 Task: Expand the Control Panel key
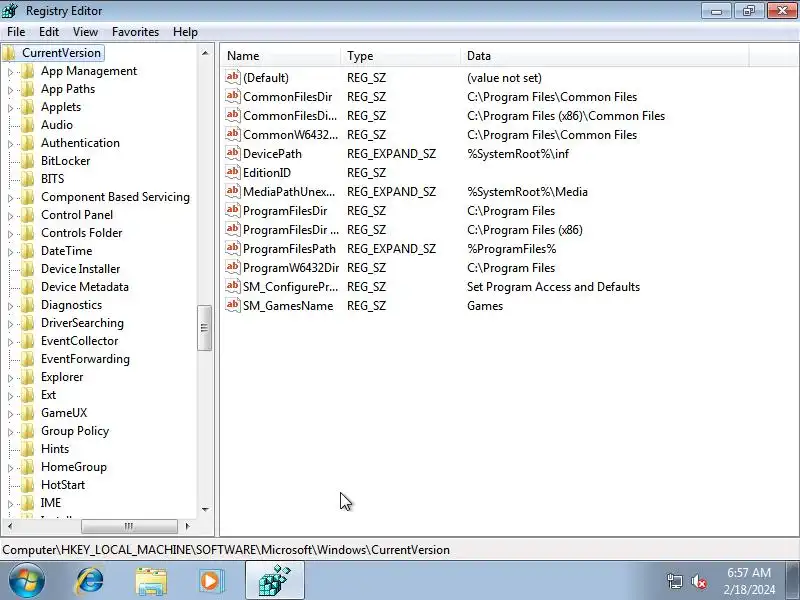[x=10, y=216]
